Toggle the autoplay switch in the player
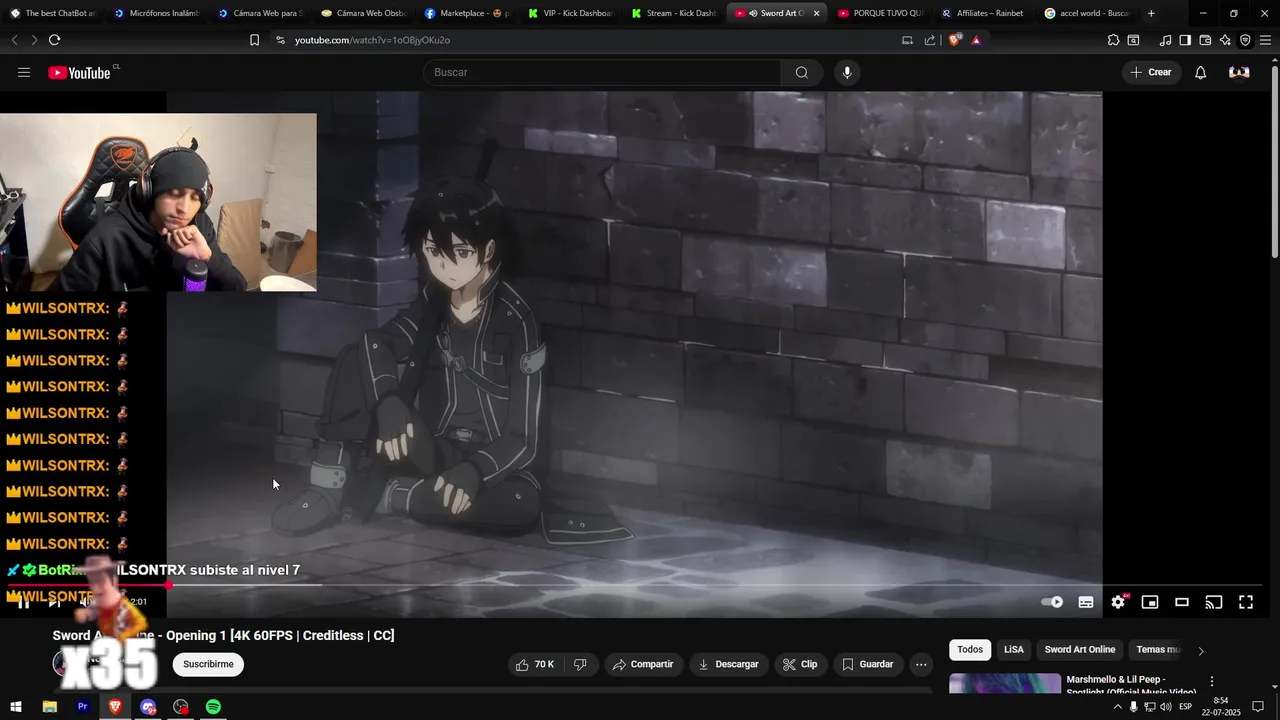Image resolution: width=1280 pixels, height=720 pixels. pos(1052,602)
